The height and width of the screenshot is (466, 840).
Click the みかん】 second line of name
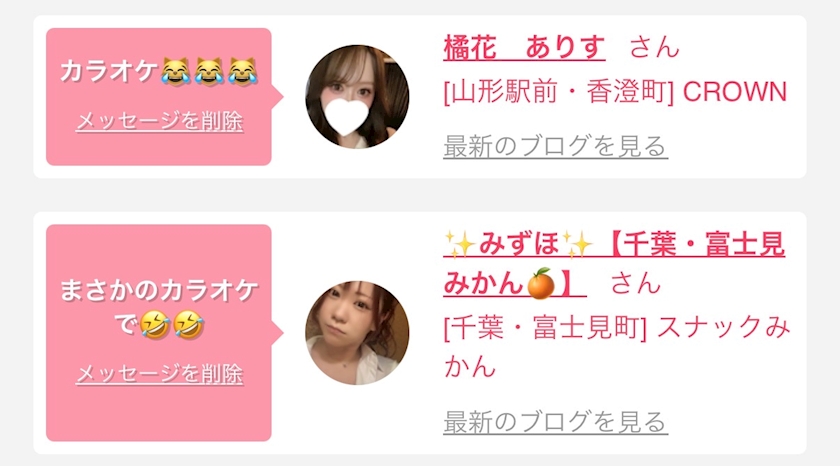click(x=515, y=283)
